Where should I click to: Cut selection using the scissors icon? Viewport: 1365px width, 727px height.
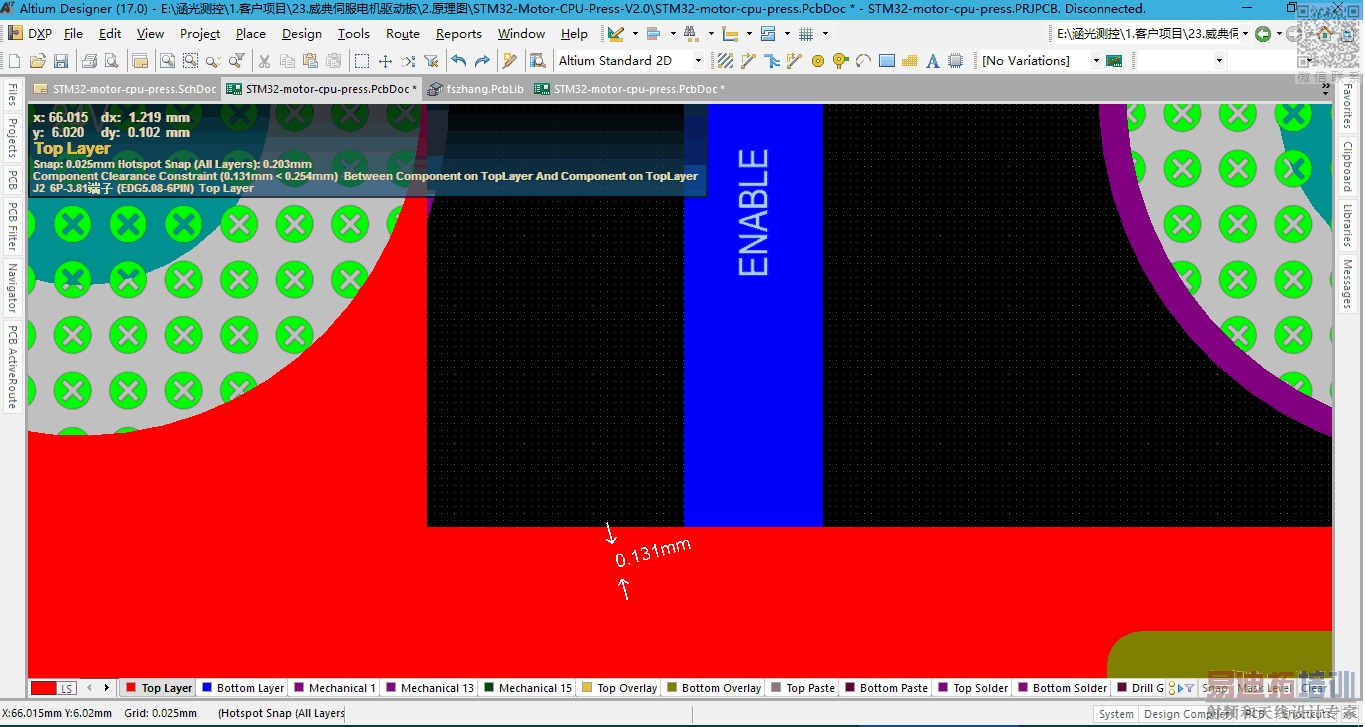click(x=265, y=61)
